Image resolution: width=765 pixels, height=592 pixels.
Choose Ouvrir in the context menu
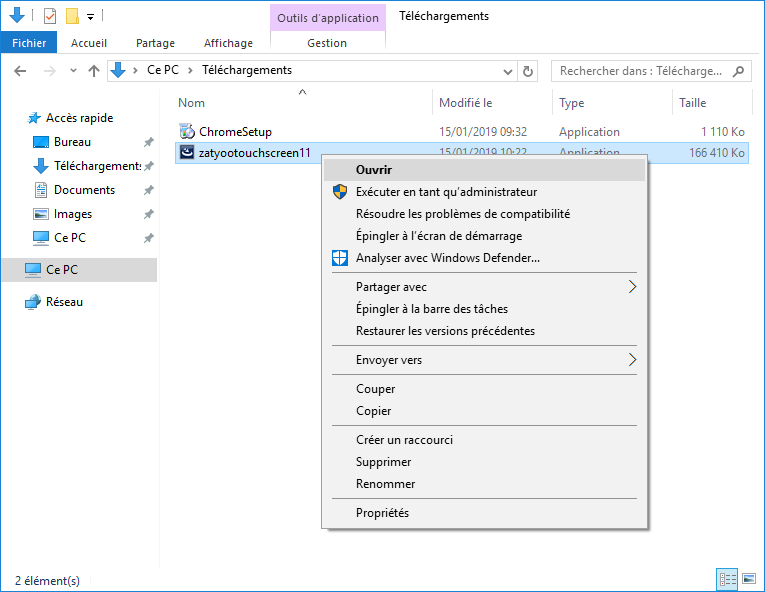coord(484,170)
